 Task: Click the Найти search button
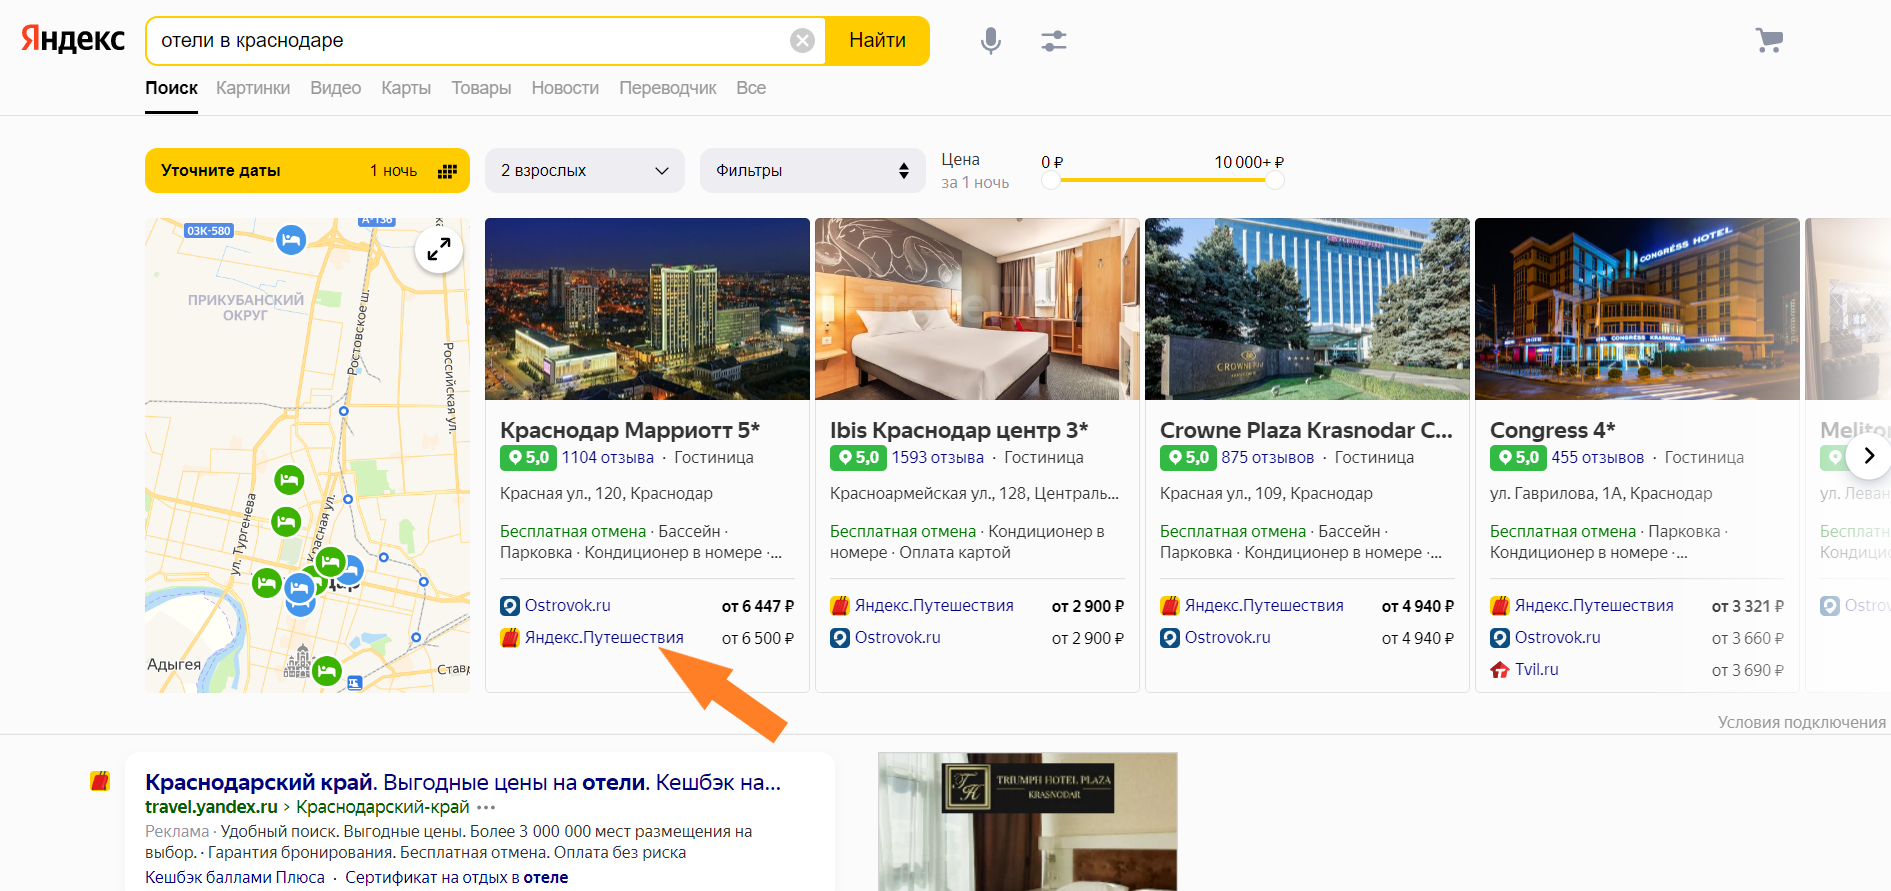coord(878,41)
